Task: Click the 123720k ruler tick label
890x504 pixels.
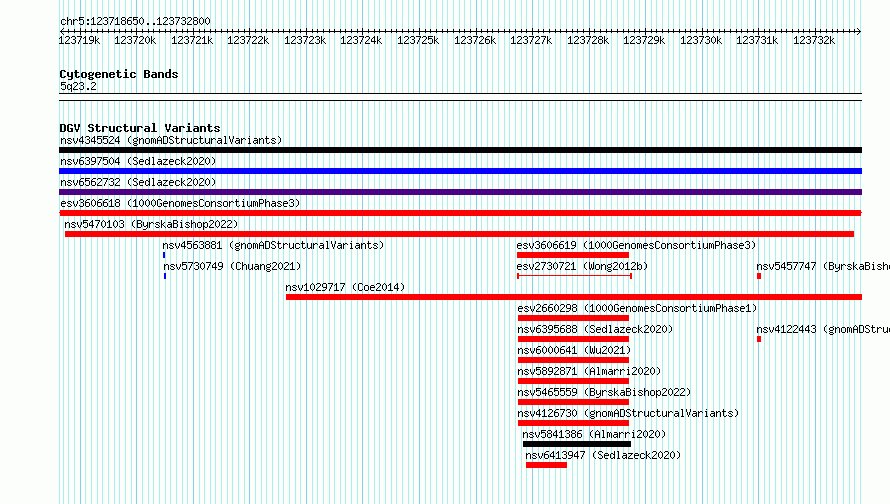Action: (135, 40)
